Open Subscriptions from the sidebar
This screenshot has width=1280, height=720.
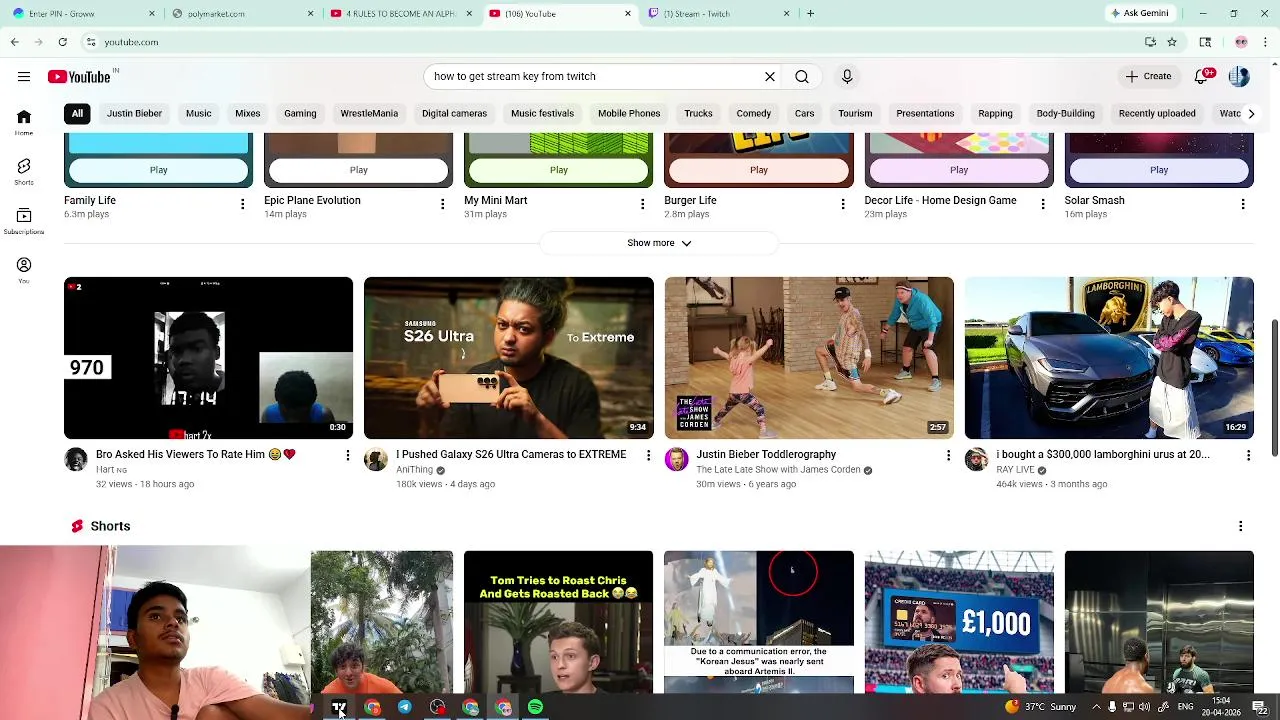point(24,222)
